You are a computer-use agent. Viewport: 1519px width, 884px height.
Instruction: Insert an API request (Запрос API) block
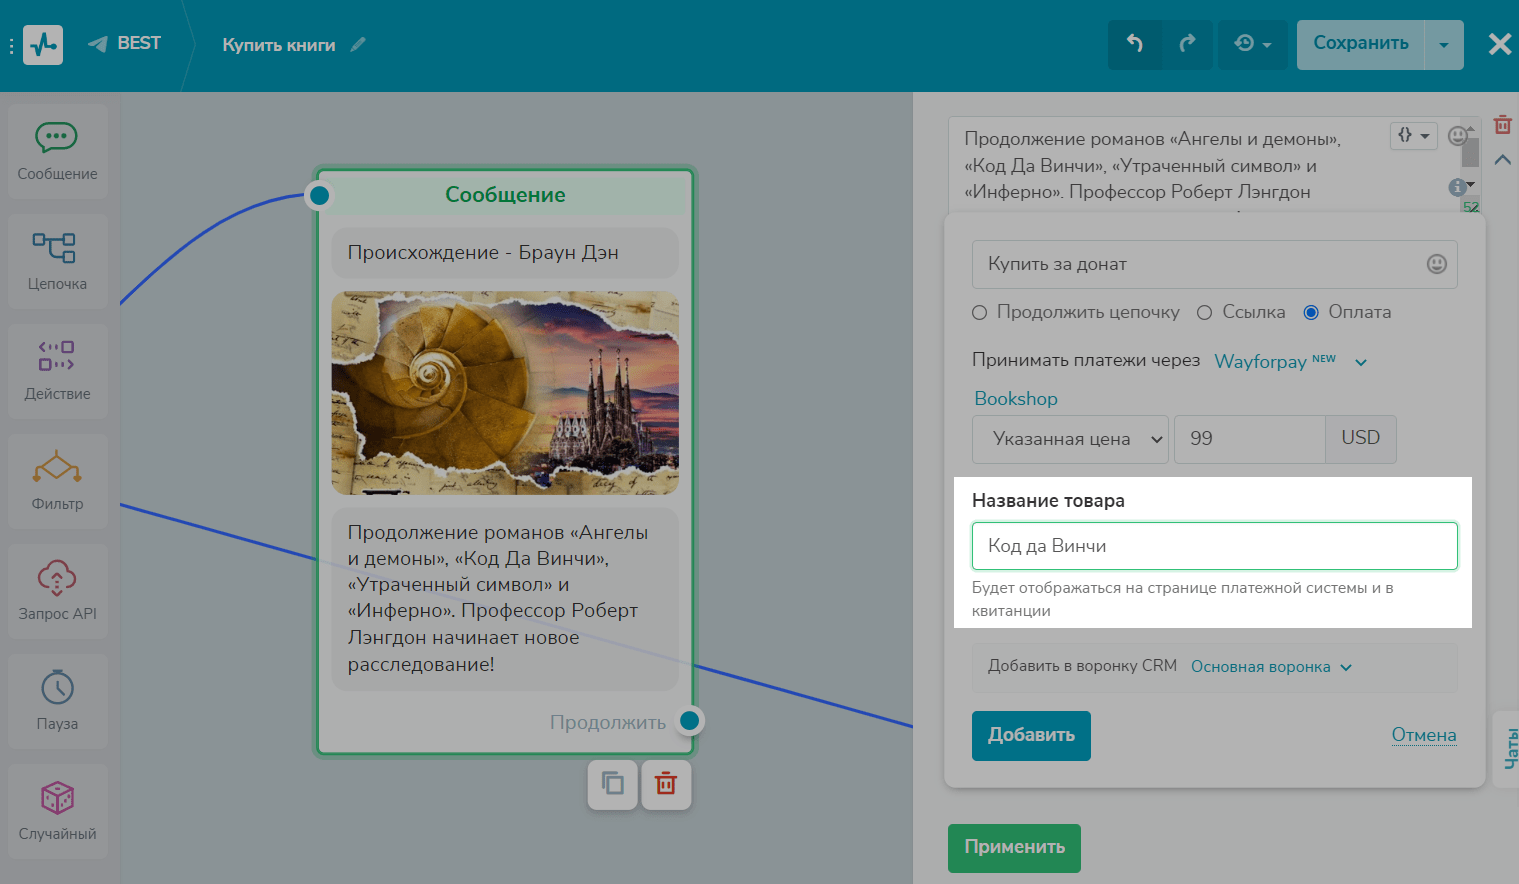[57, 591]
